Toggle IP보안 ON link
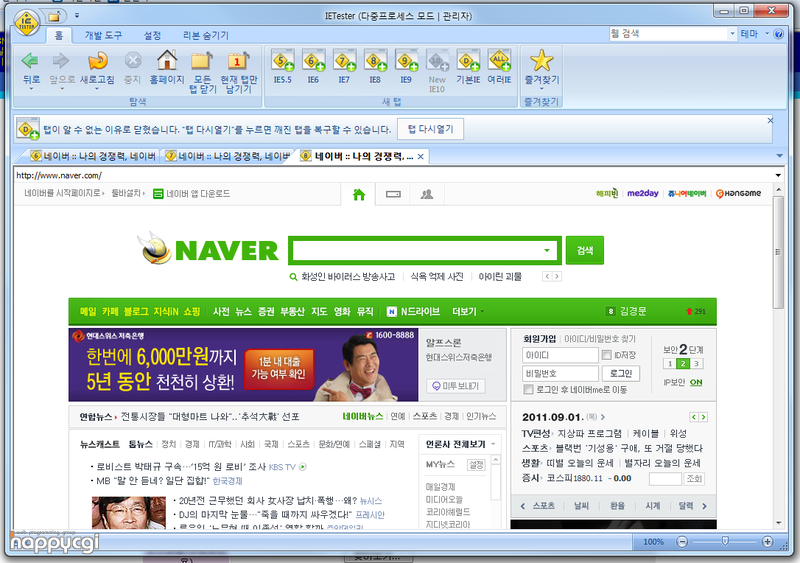This screenshot has height=563, width=800. point(696,382)
